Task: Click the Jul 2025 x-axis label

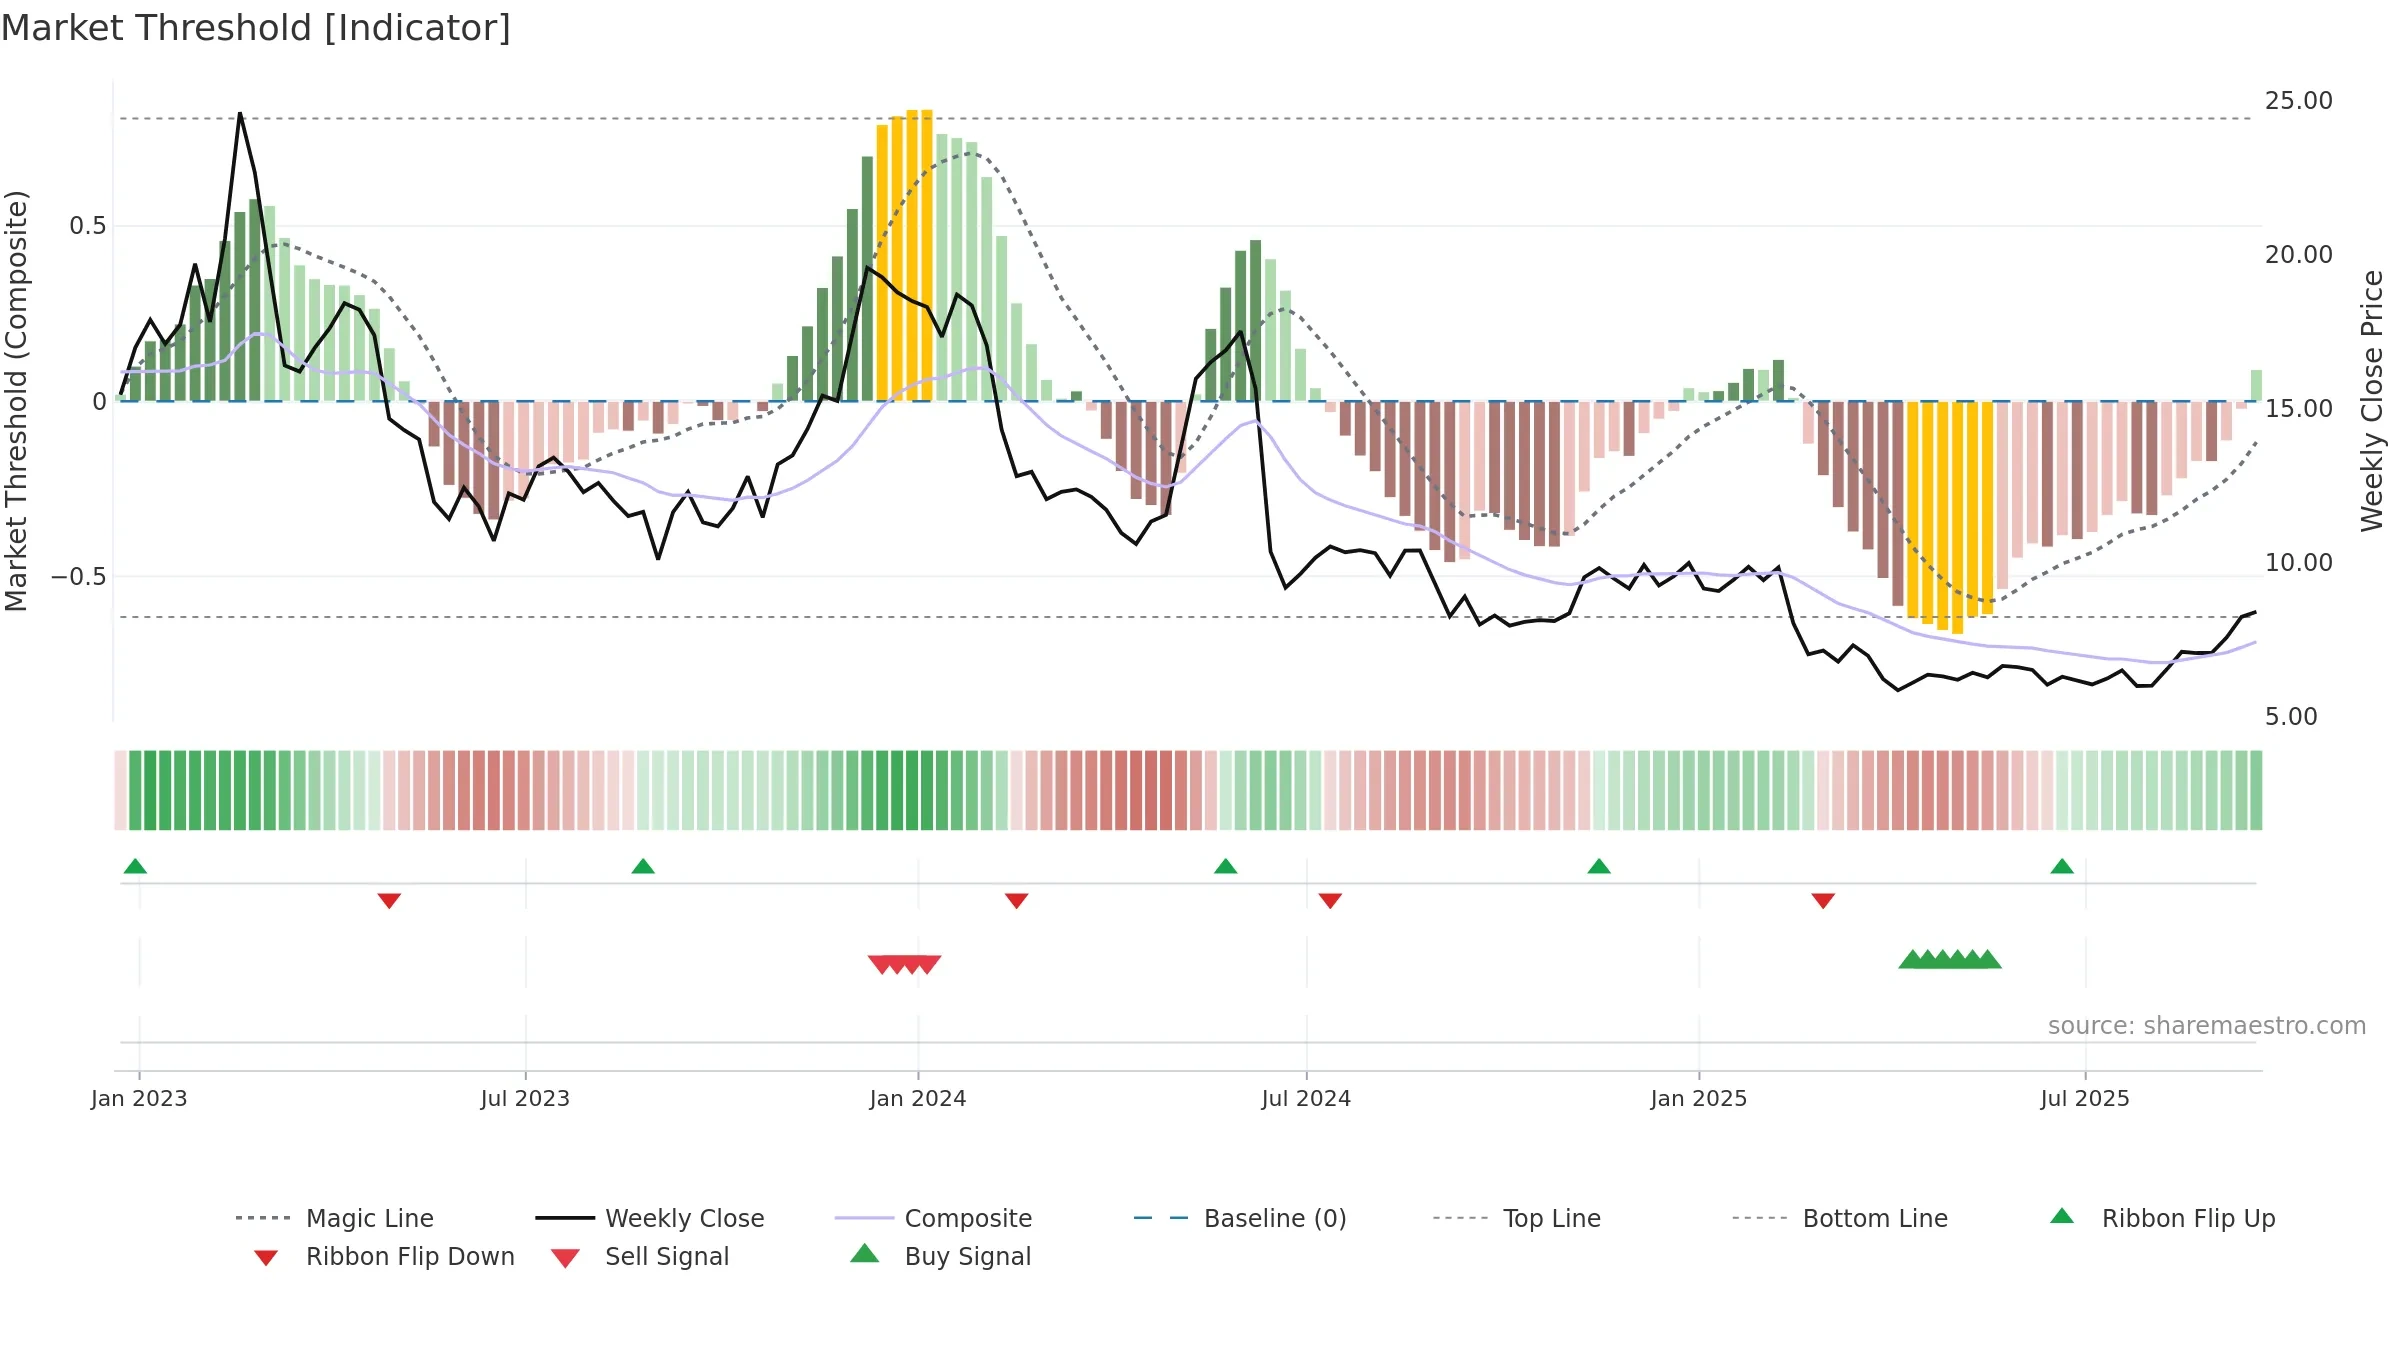Action: point(2085,1098)
